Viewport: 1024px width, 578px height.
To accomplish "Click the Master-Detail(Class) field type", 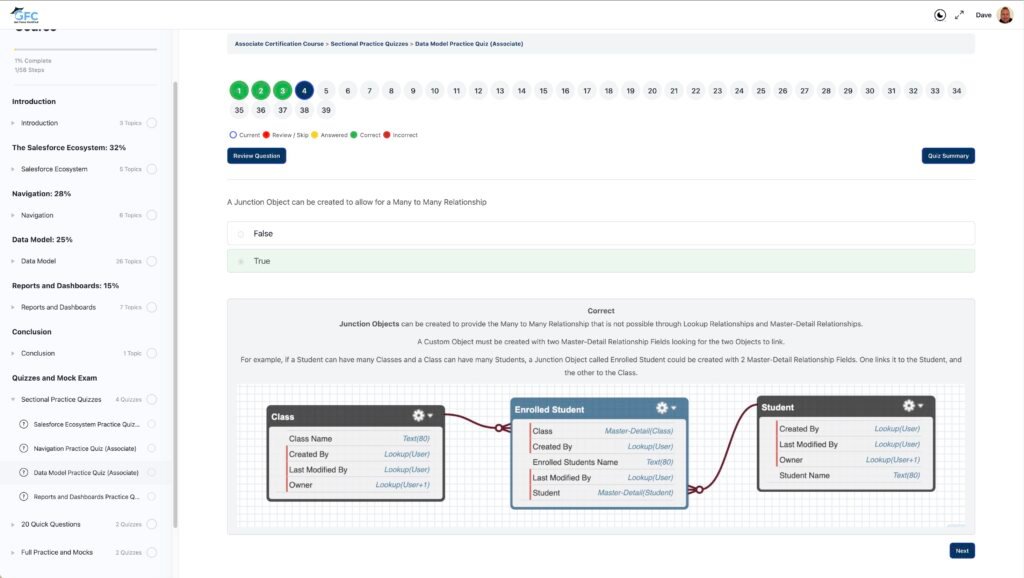I will (639, 431).
